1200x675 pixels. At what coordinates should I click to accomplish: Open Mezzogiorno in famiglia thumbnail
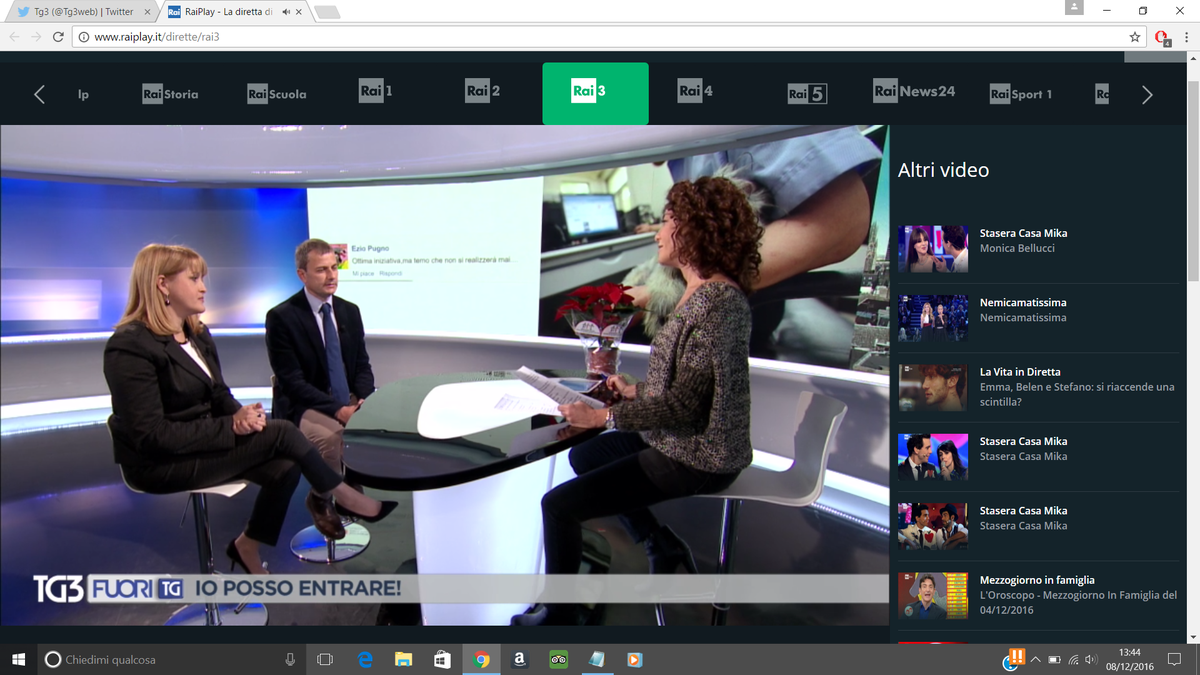[933, 596]
